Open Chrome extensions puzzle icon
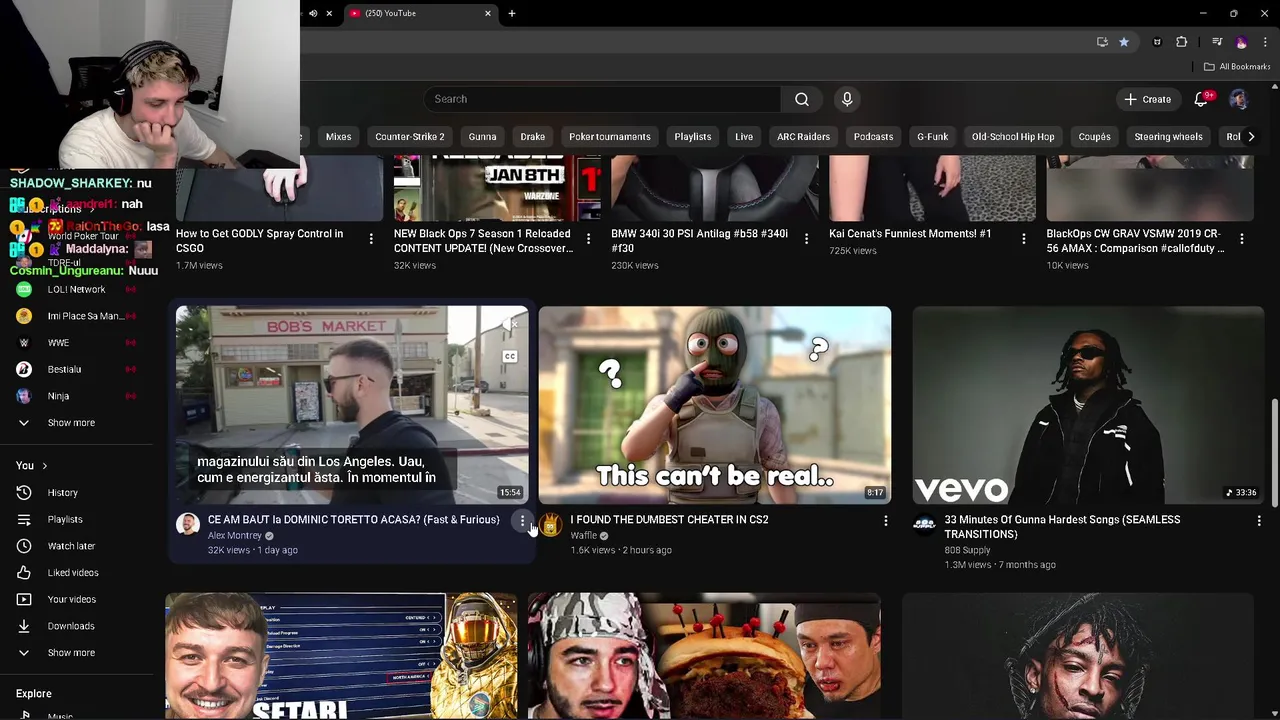Viewport: 1280px width, 720px height. 1181,42
